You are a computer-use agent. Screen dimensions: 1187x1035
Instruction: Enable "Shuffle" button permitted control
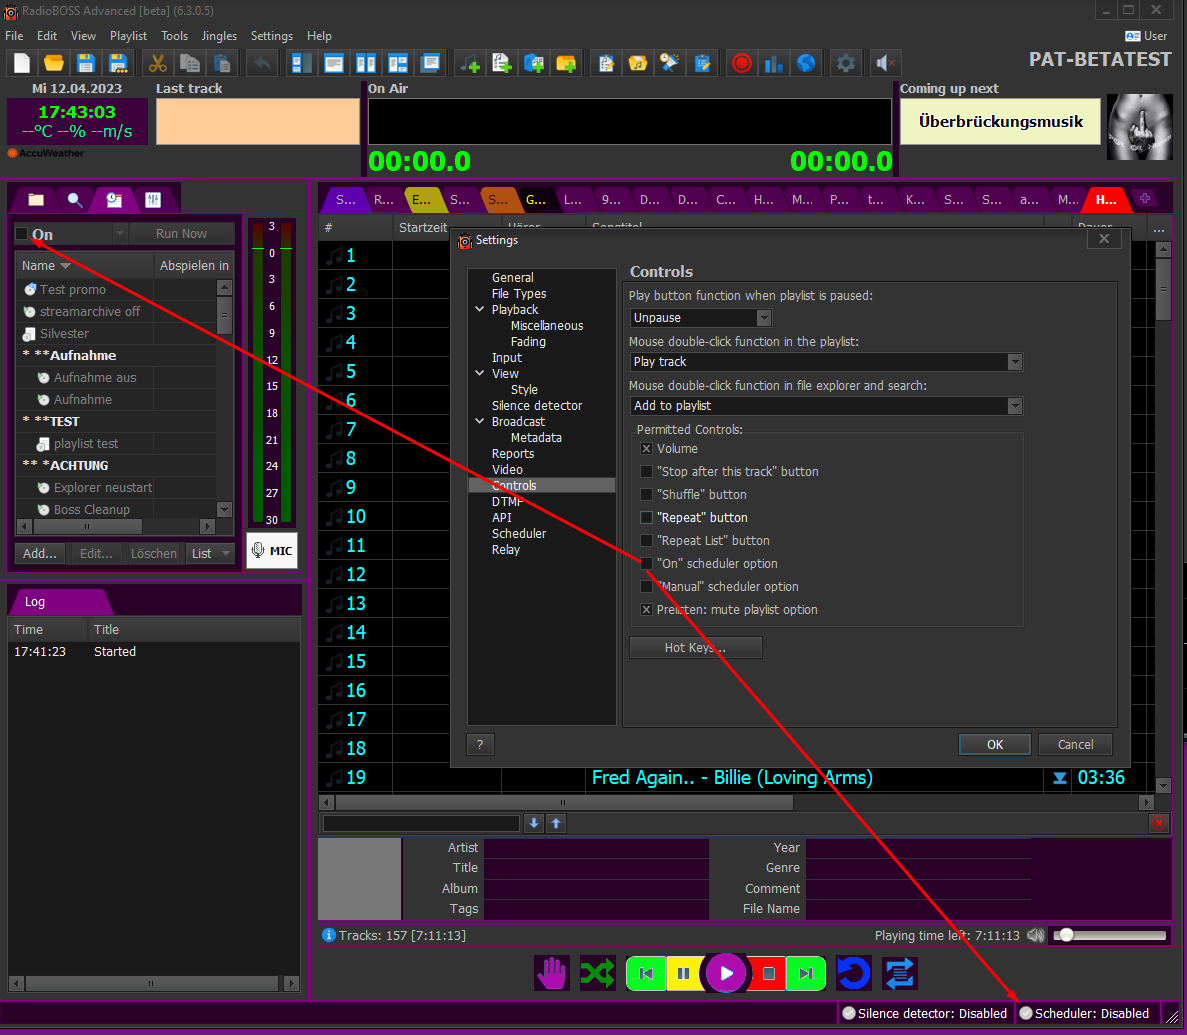click(x=647, y=495)
